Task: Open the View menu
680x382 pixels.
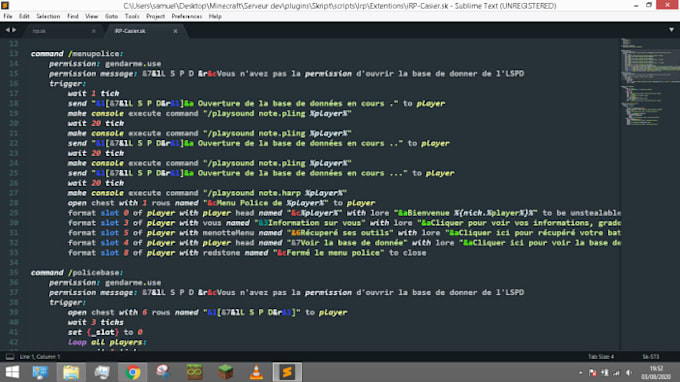Action: [92, 16]
